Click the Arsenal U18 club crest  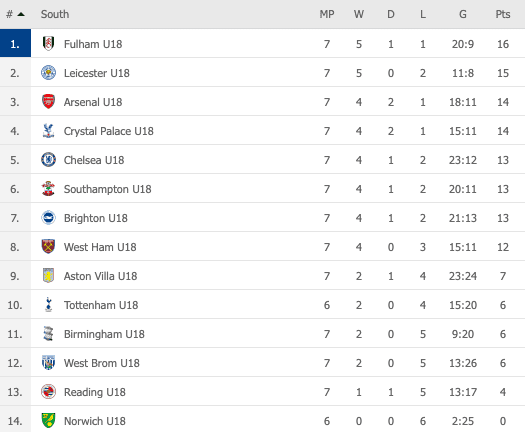coord(48,101)
